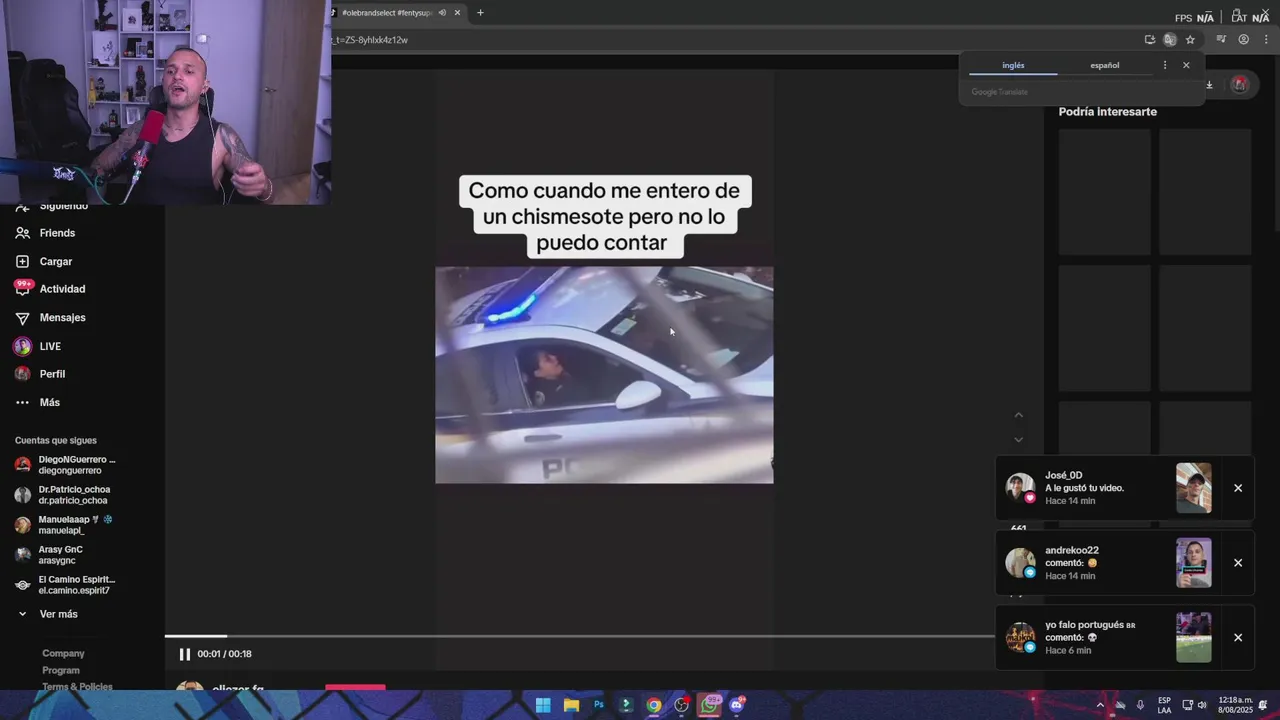This screenshot has width=1280, height=720.
Task: Dismiss the andrekoo22 comment notification
Action: tap(1238, 563)
